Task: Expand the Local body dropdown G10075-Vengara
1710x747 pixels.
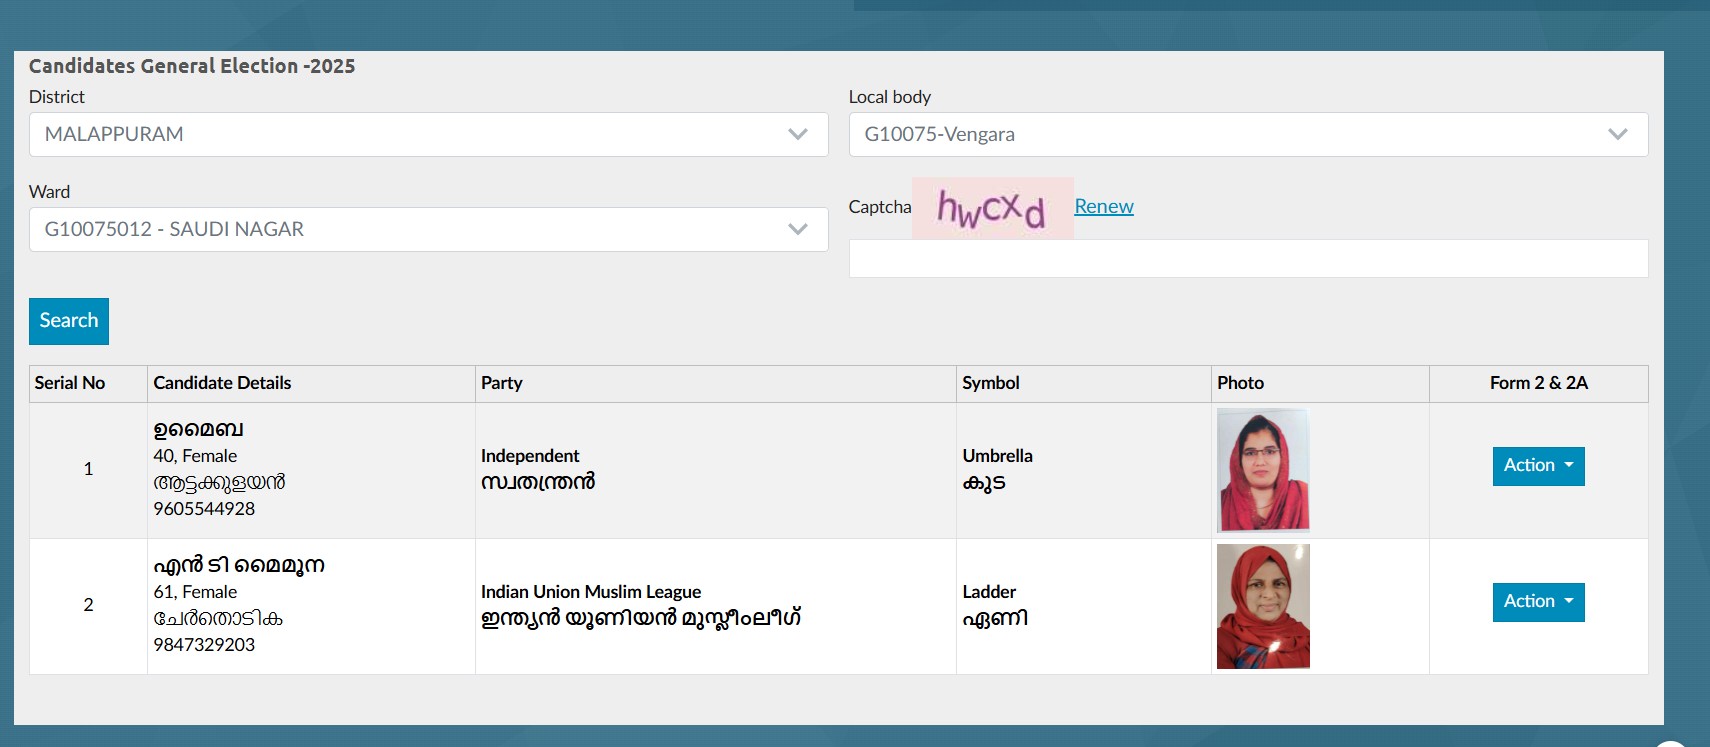Action: 1247,134
